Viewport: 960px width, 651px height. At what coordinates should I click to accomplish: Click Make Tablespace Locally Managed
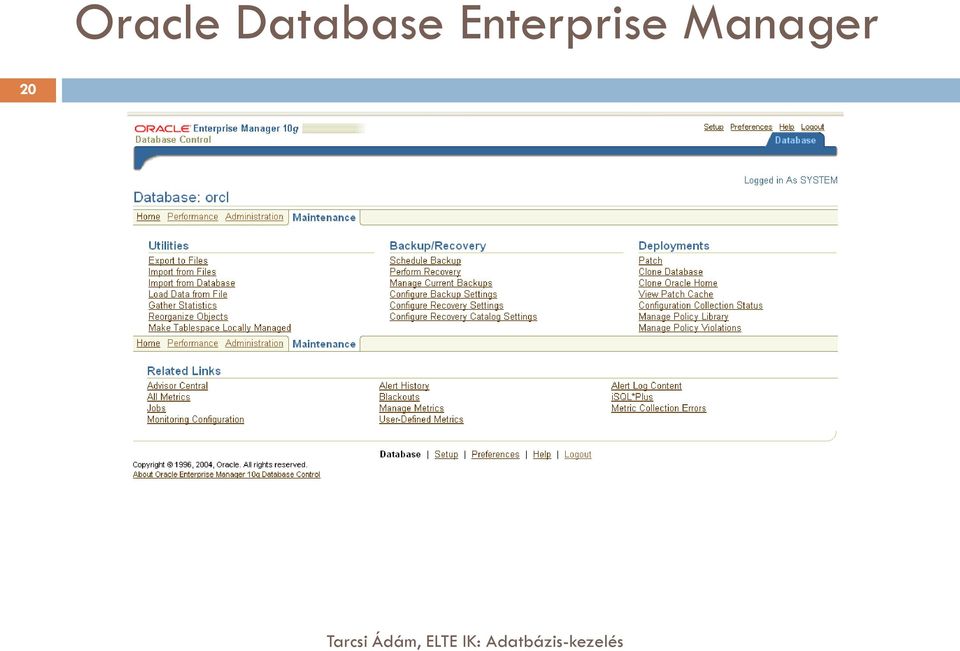point(220,328)
